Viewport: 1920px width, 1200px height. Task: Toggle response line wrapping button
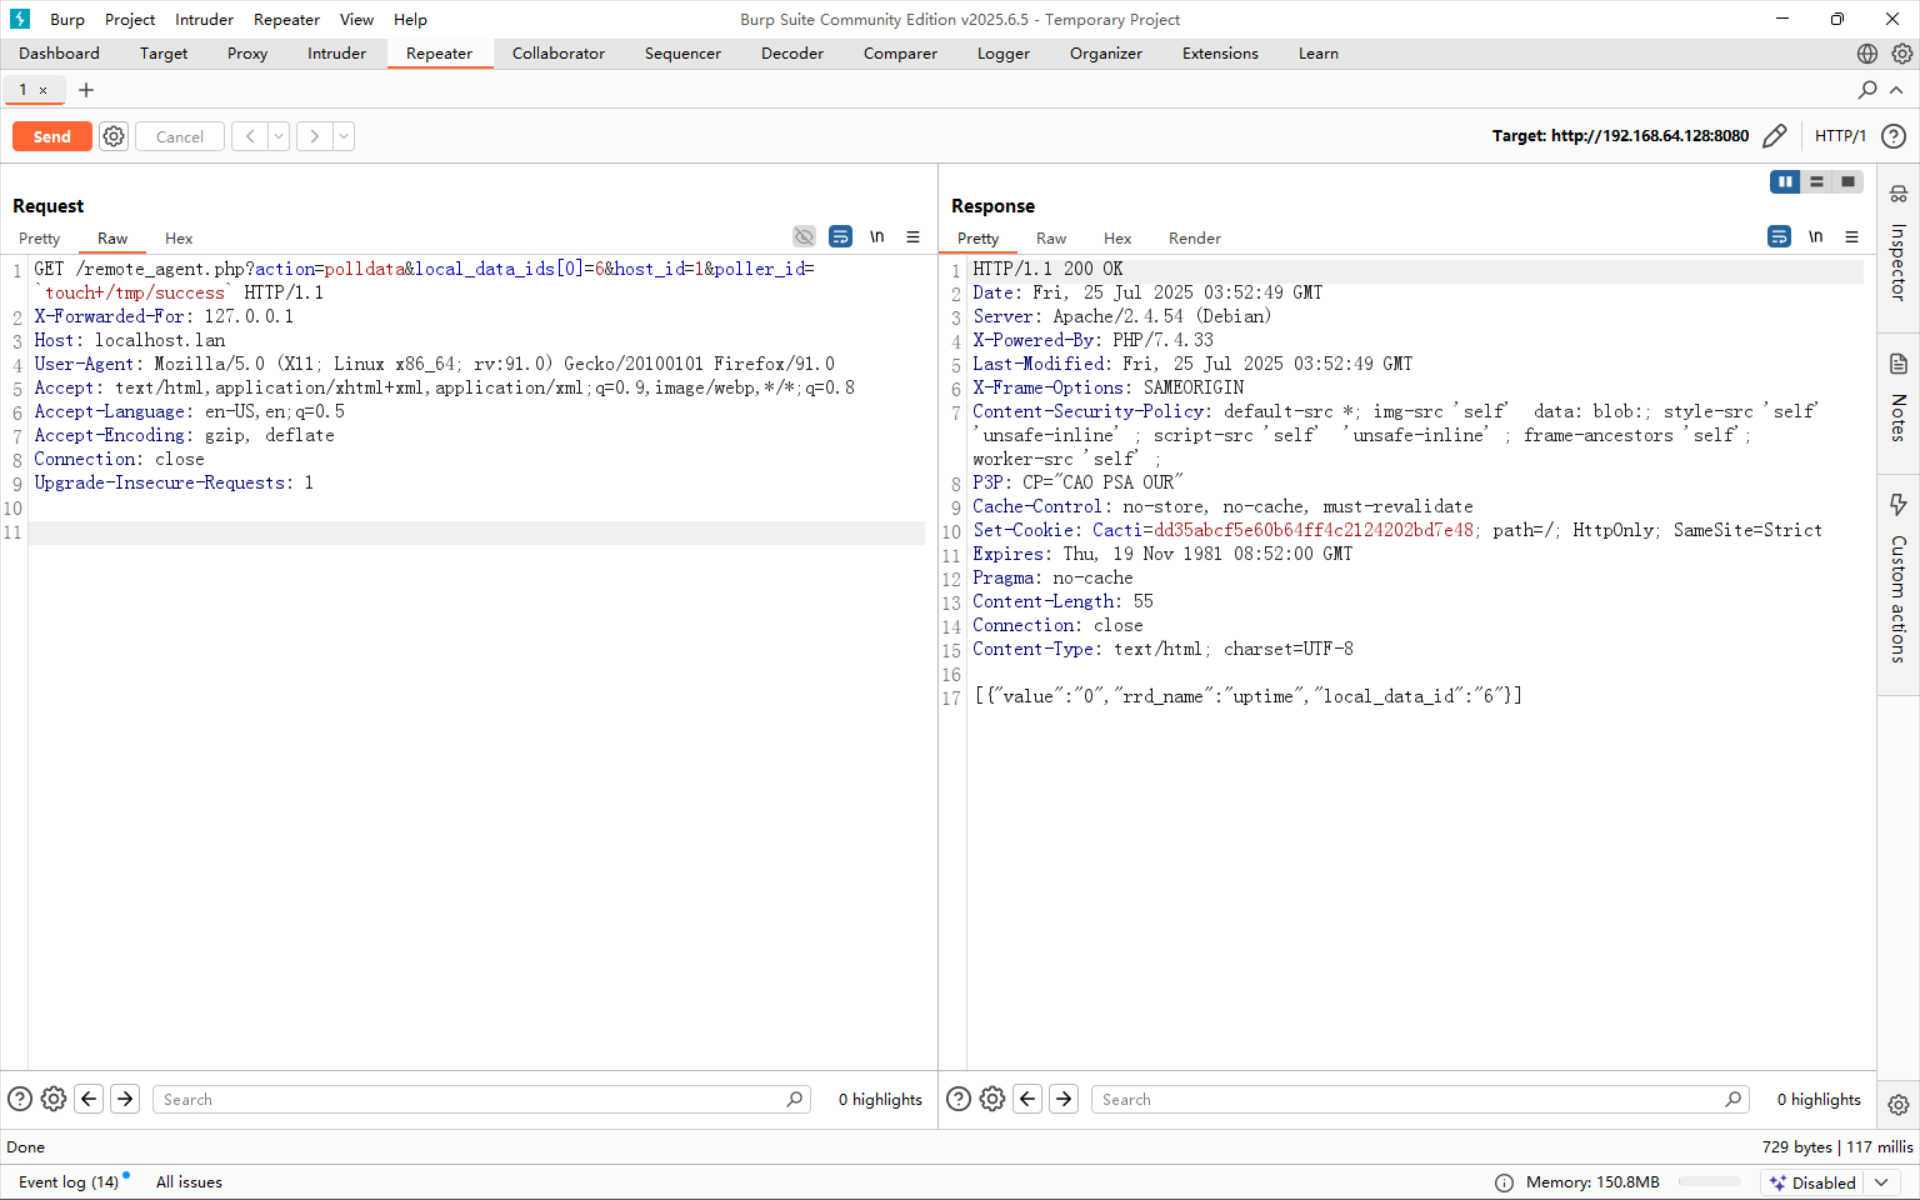point(1779,237)
